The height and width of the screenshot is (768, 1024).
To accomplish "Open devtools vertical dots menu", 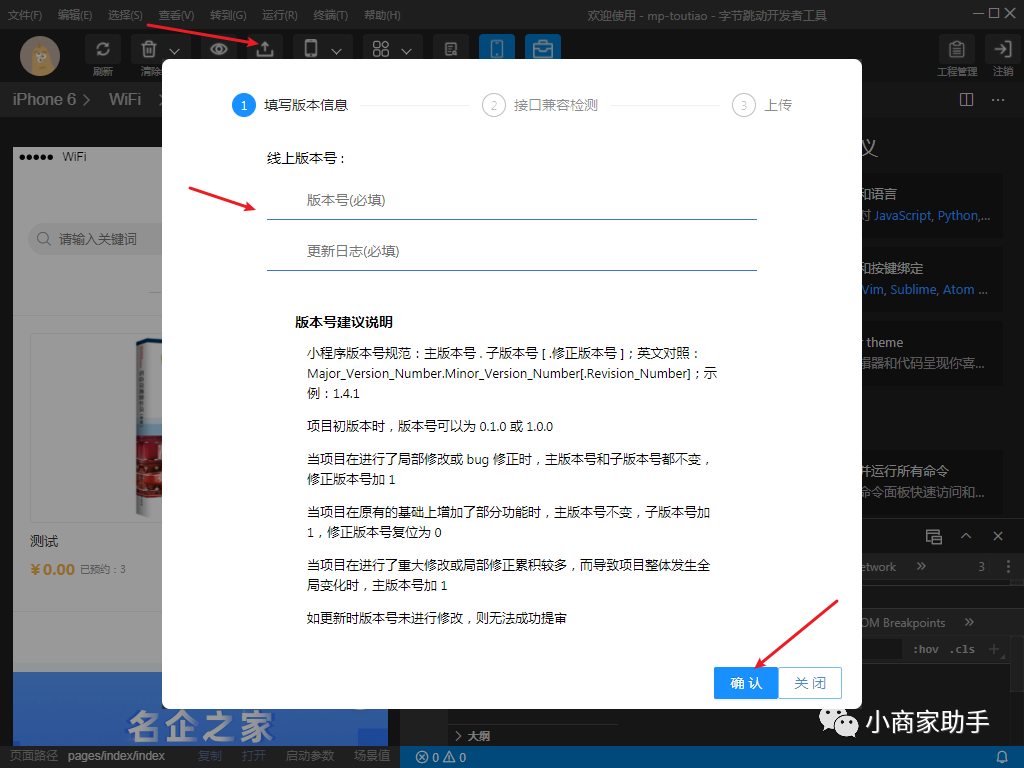I will (x=1008, y=566).
